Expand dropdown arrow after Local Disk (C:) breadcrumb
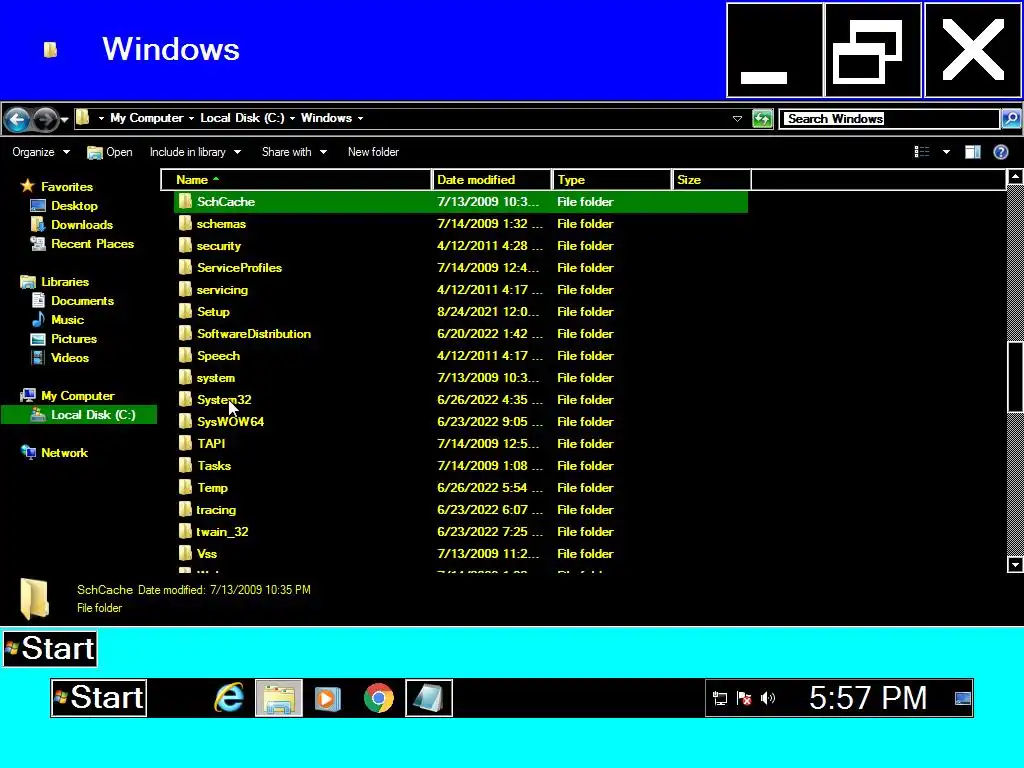The width and height of the screenshot is (1024, 768). 292,119
